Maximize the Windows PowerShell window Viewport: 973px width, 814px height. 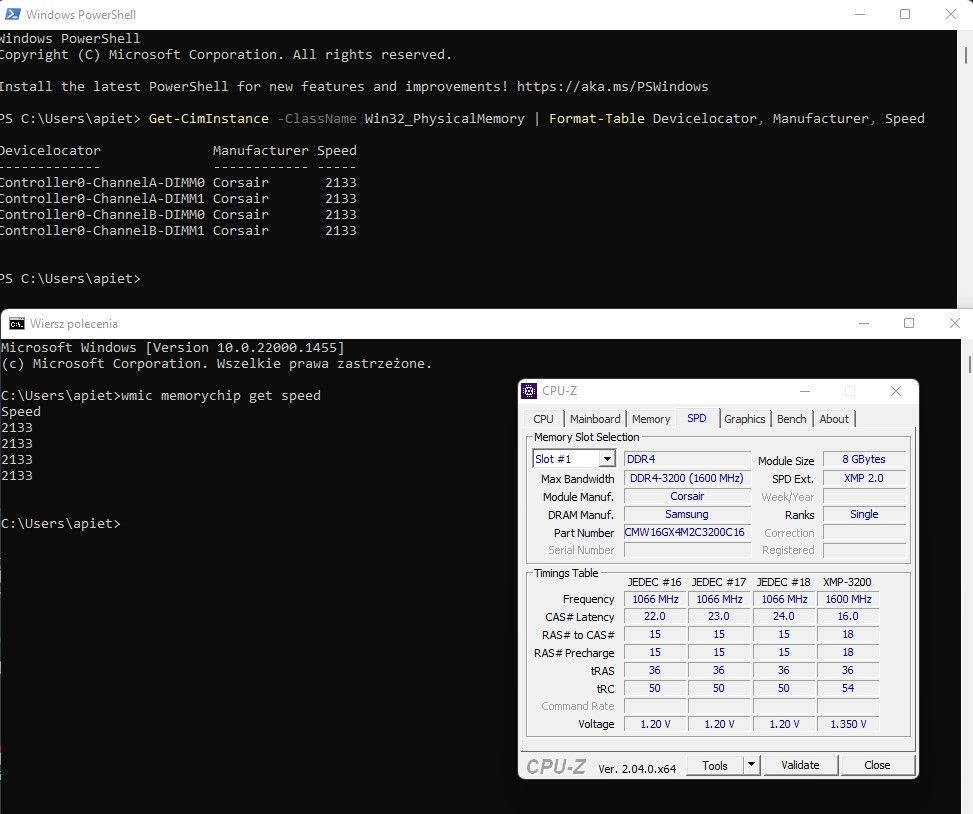pos(905,14)
